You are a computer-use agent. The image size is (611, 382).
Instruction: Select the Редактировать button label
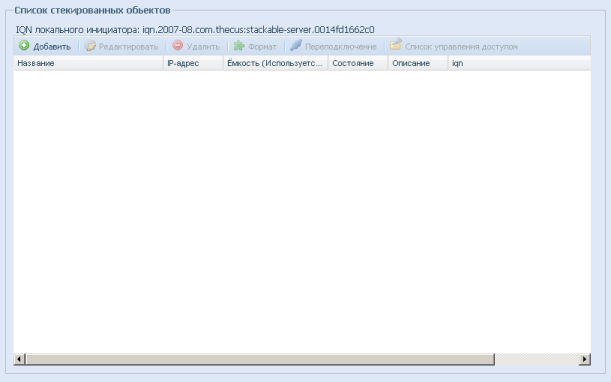pos(129,47)
